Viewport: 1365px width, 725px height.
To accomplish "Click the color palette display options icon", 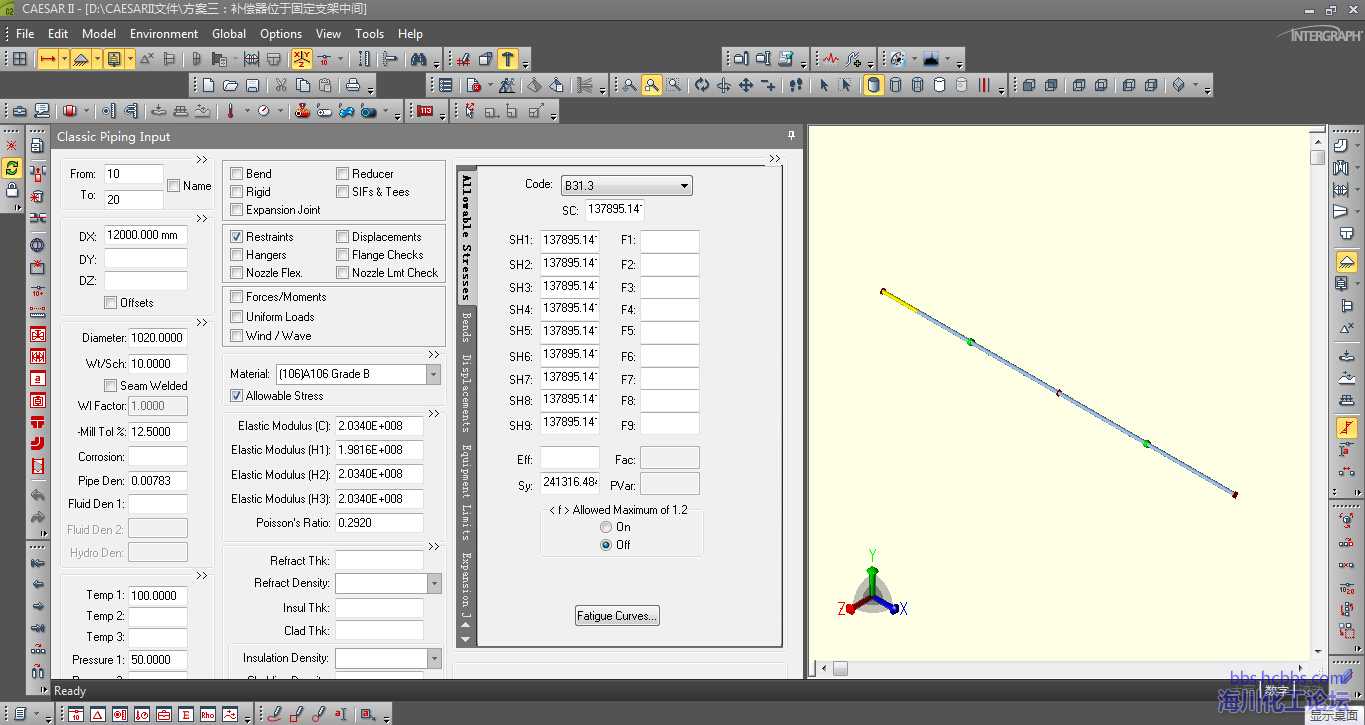I will click(897, 59).
